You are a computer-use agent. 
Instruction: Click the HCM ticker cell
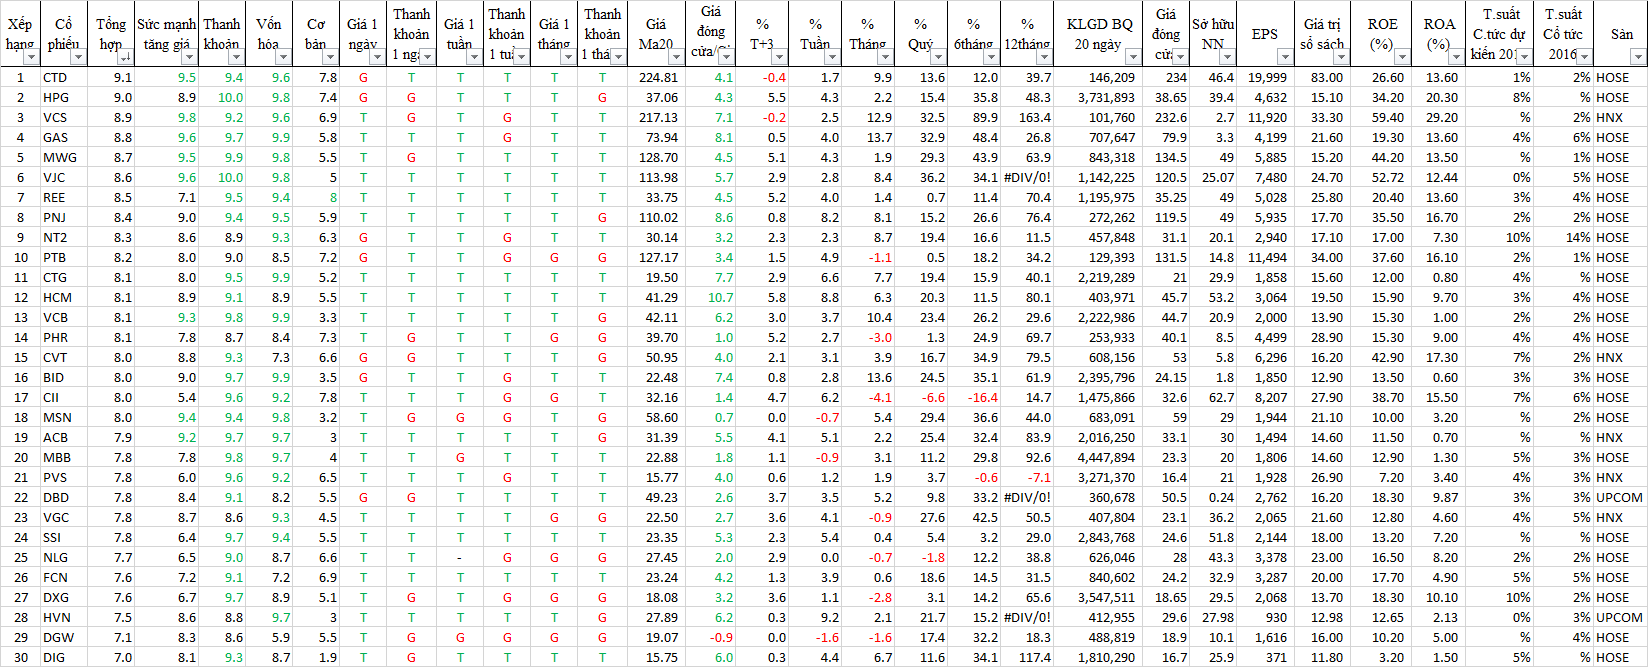tap(65, 297)
